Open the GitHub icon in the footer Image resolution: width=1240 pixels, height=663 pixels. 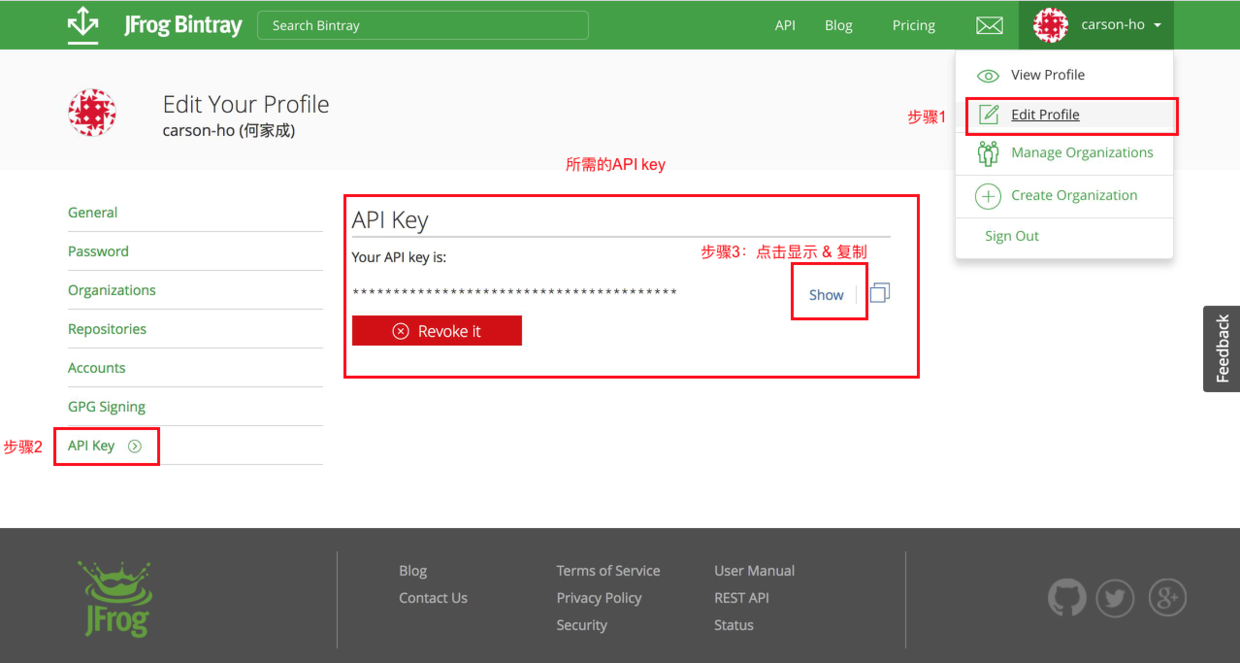(1067, 598)
